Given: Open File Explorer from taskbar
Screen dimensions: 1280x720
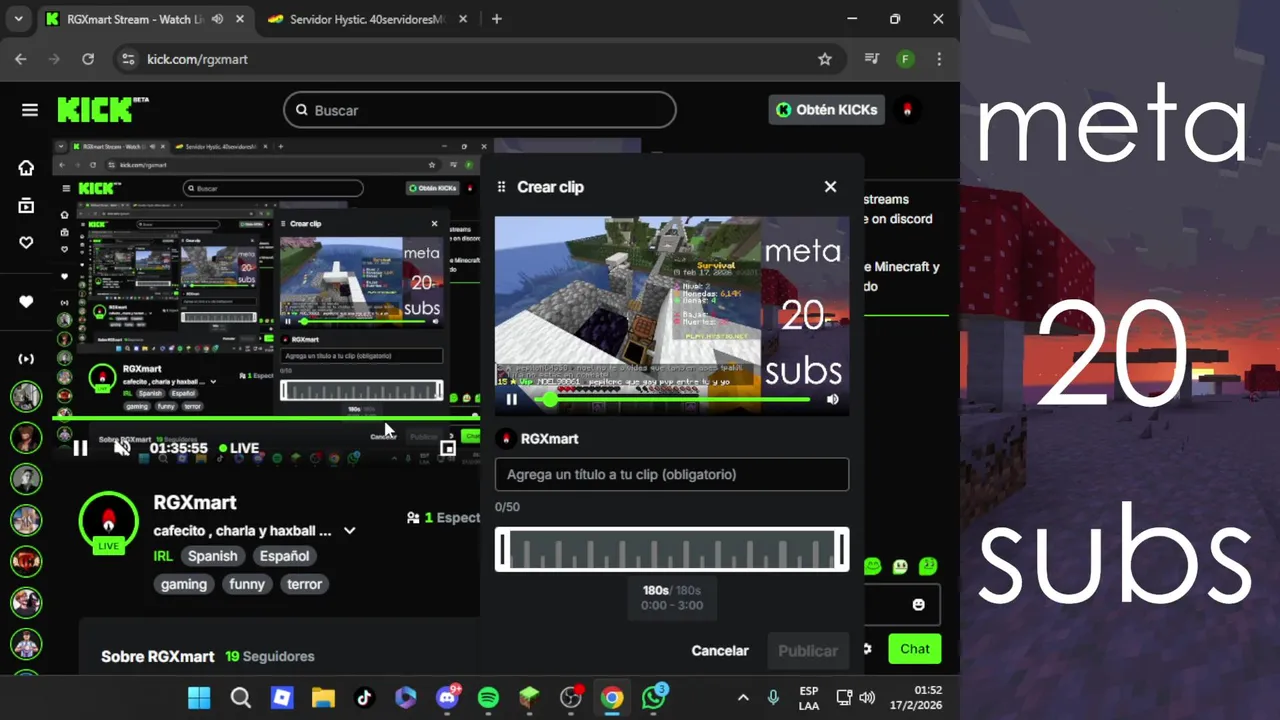Looking at the screenshot, I should (x=322, y=698).
